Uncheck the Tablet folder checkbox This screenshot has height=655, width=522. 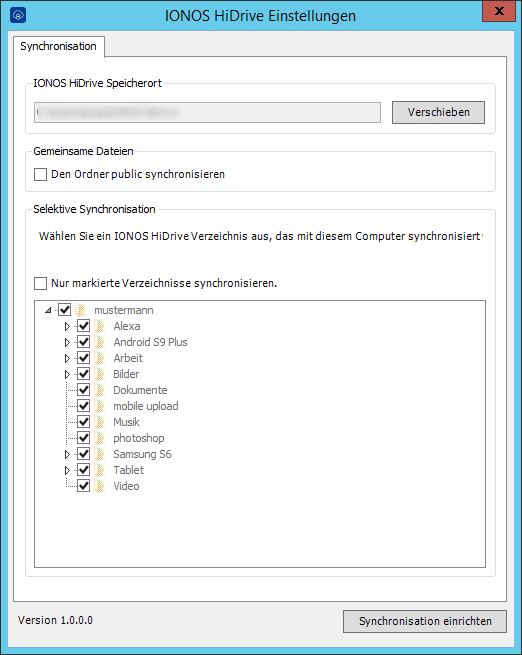pos(84,470)
